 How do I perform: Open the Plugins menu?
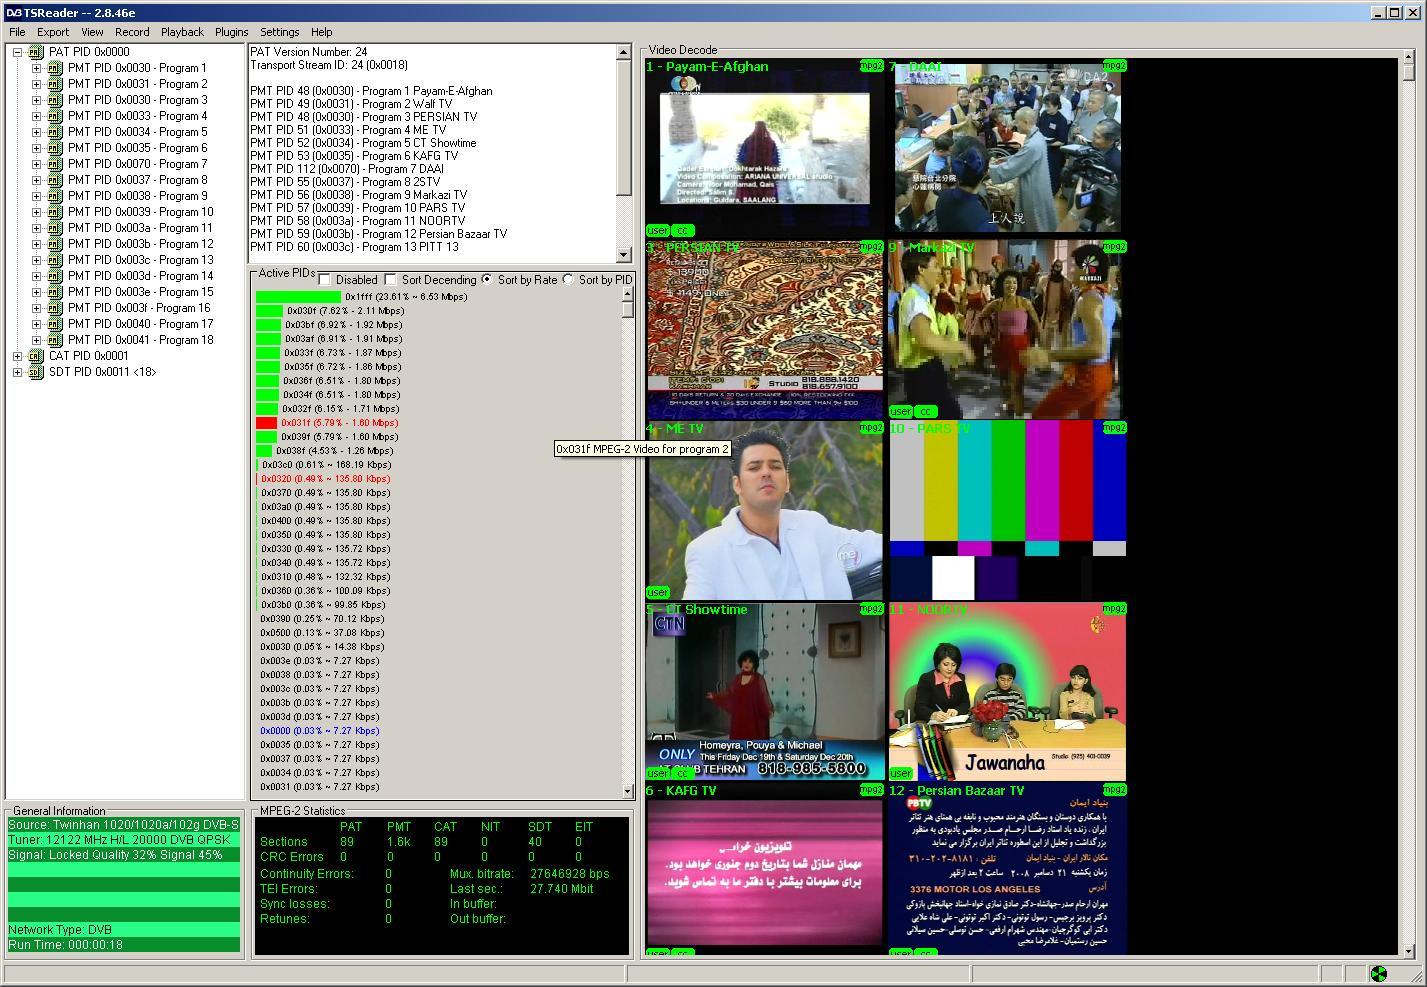point(231,32)
